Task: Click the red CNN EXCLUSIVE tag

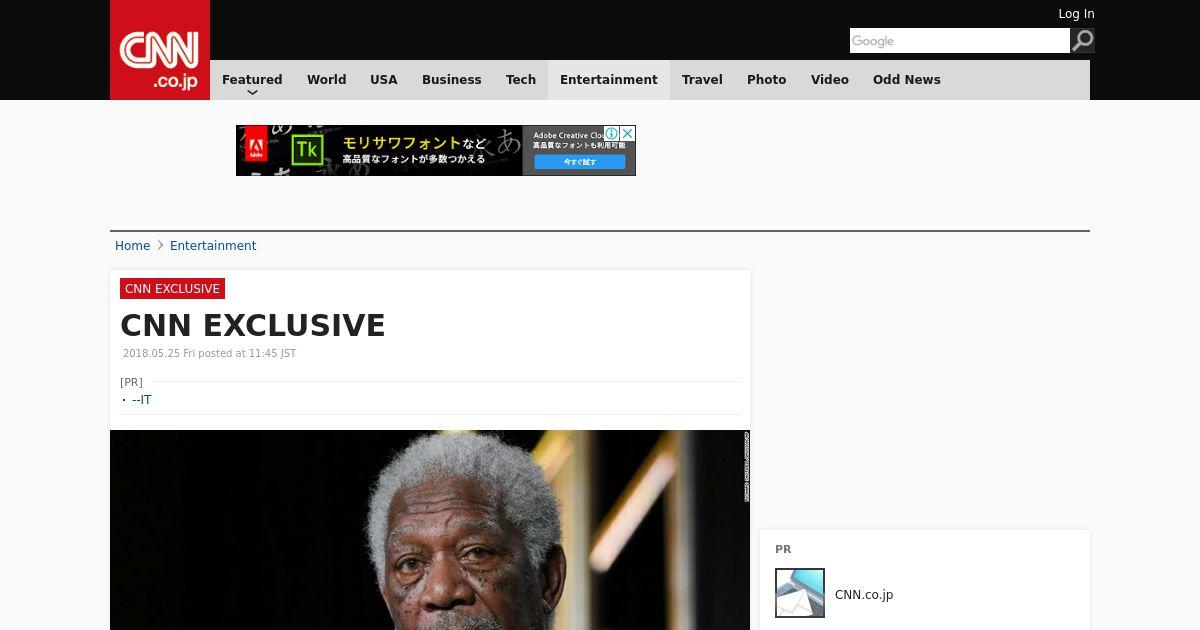Action: (x=172, y=289)
